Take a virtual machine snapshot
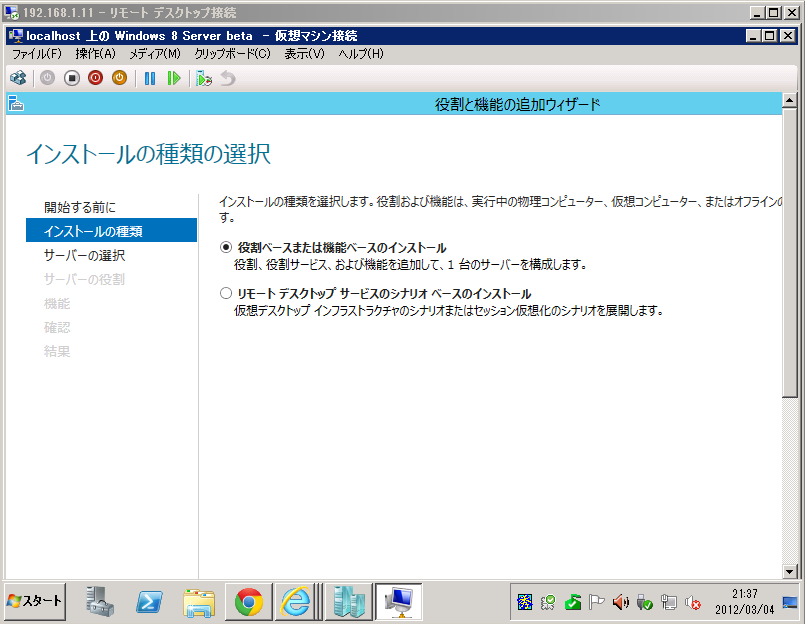Screen dimensions: 805x624 204,78
